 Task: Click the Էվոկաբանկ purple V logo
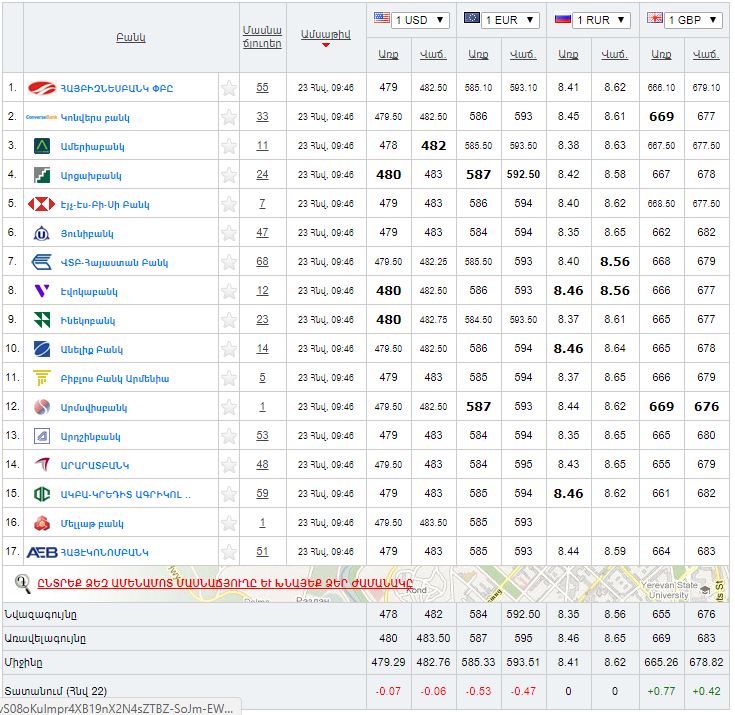pyautogui.click(x=42, y=291)
